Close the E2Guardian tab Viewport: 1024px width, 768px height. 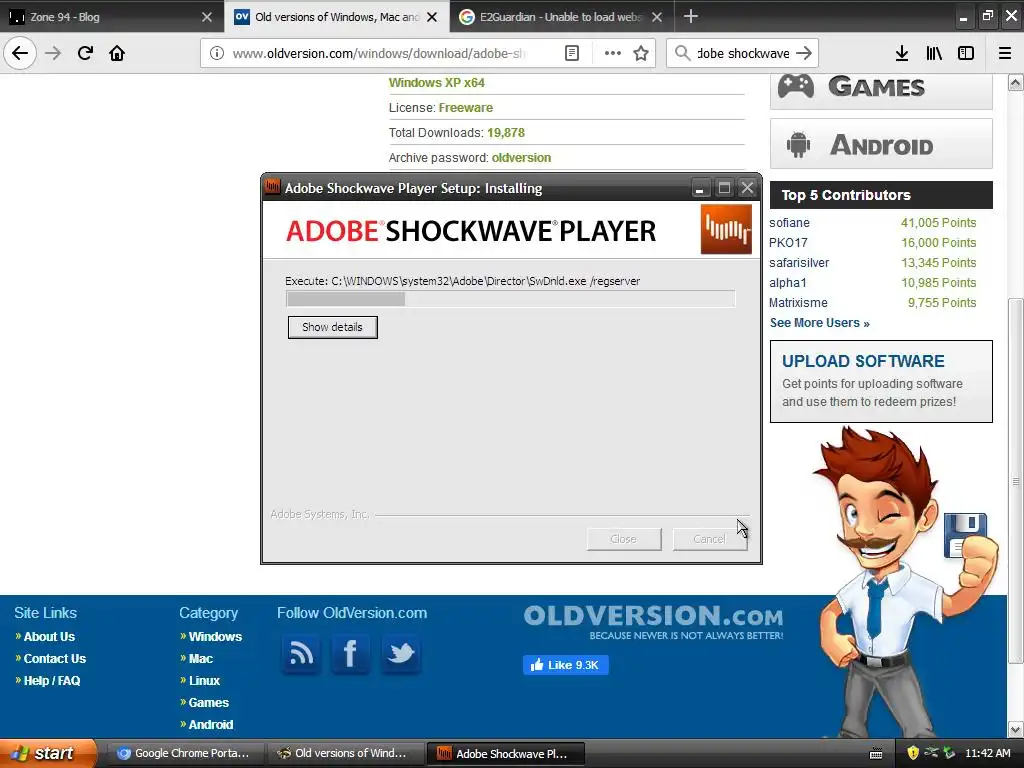(x=657, y=17)
